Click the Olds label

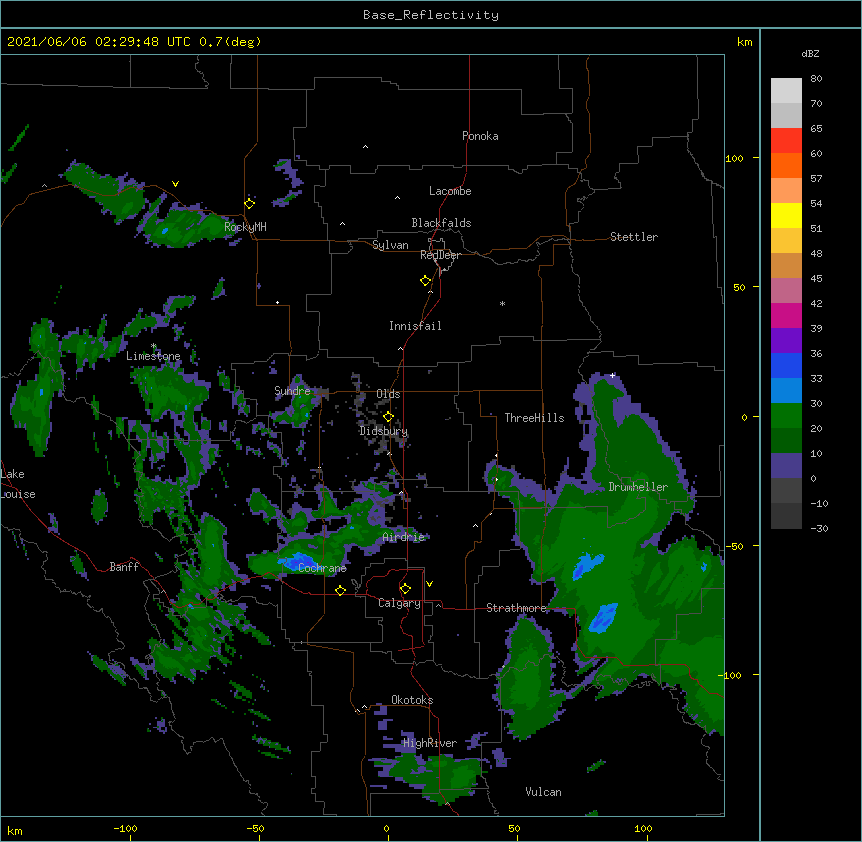388,394
